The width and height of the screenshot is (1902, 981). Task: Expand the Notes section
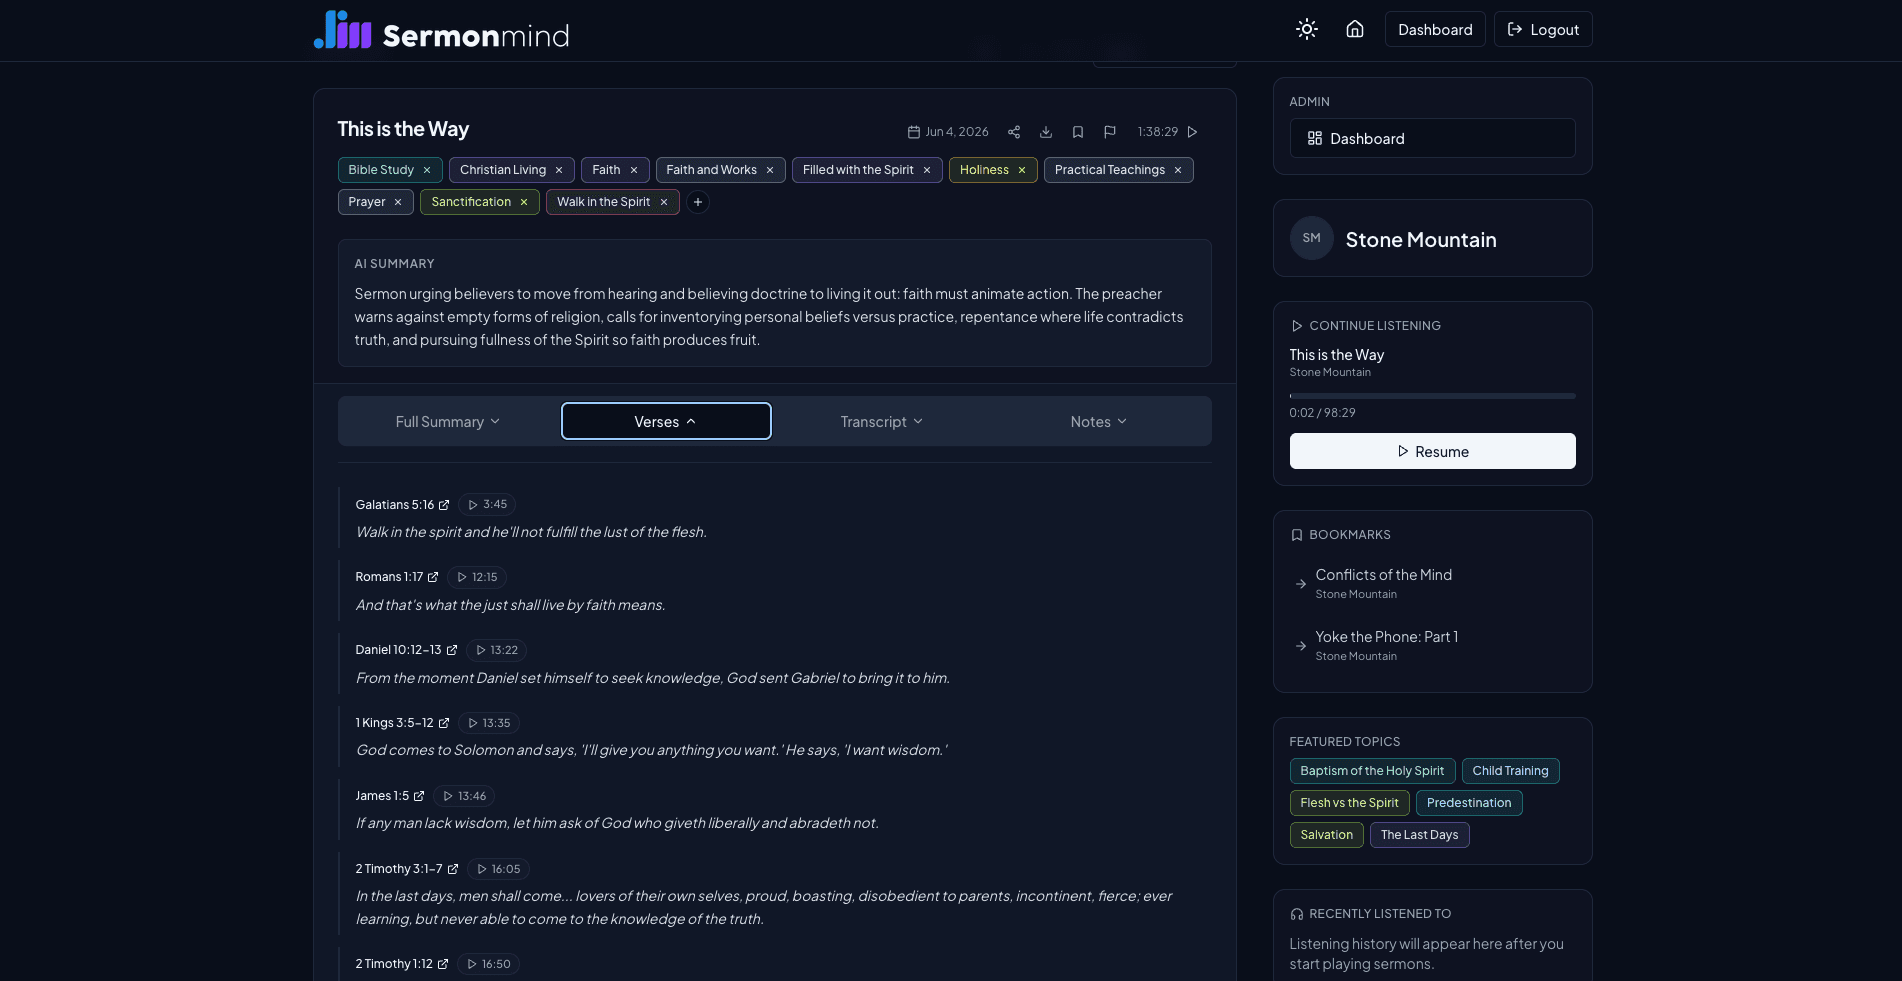[x=1098, y=422]
